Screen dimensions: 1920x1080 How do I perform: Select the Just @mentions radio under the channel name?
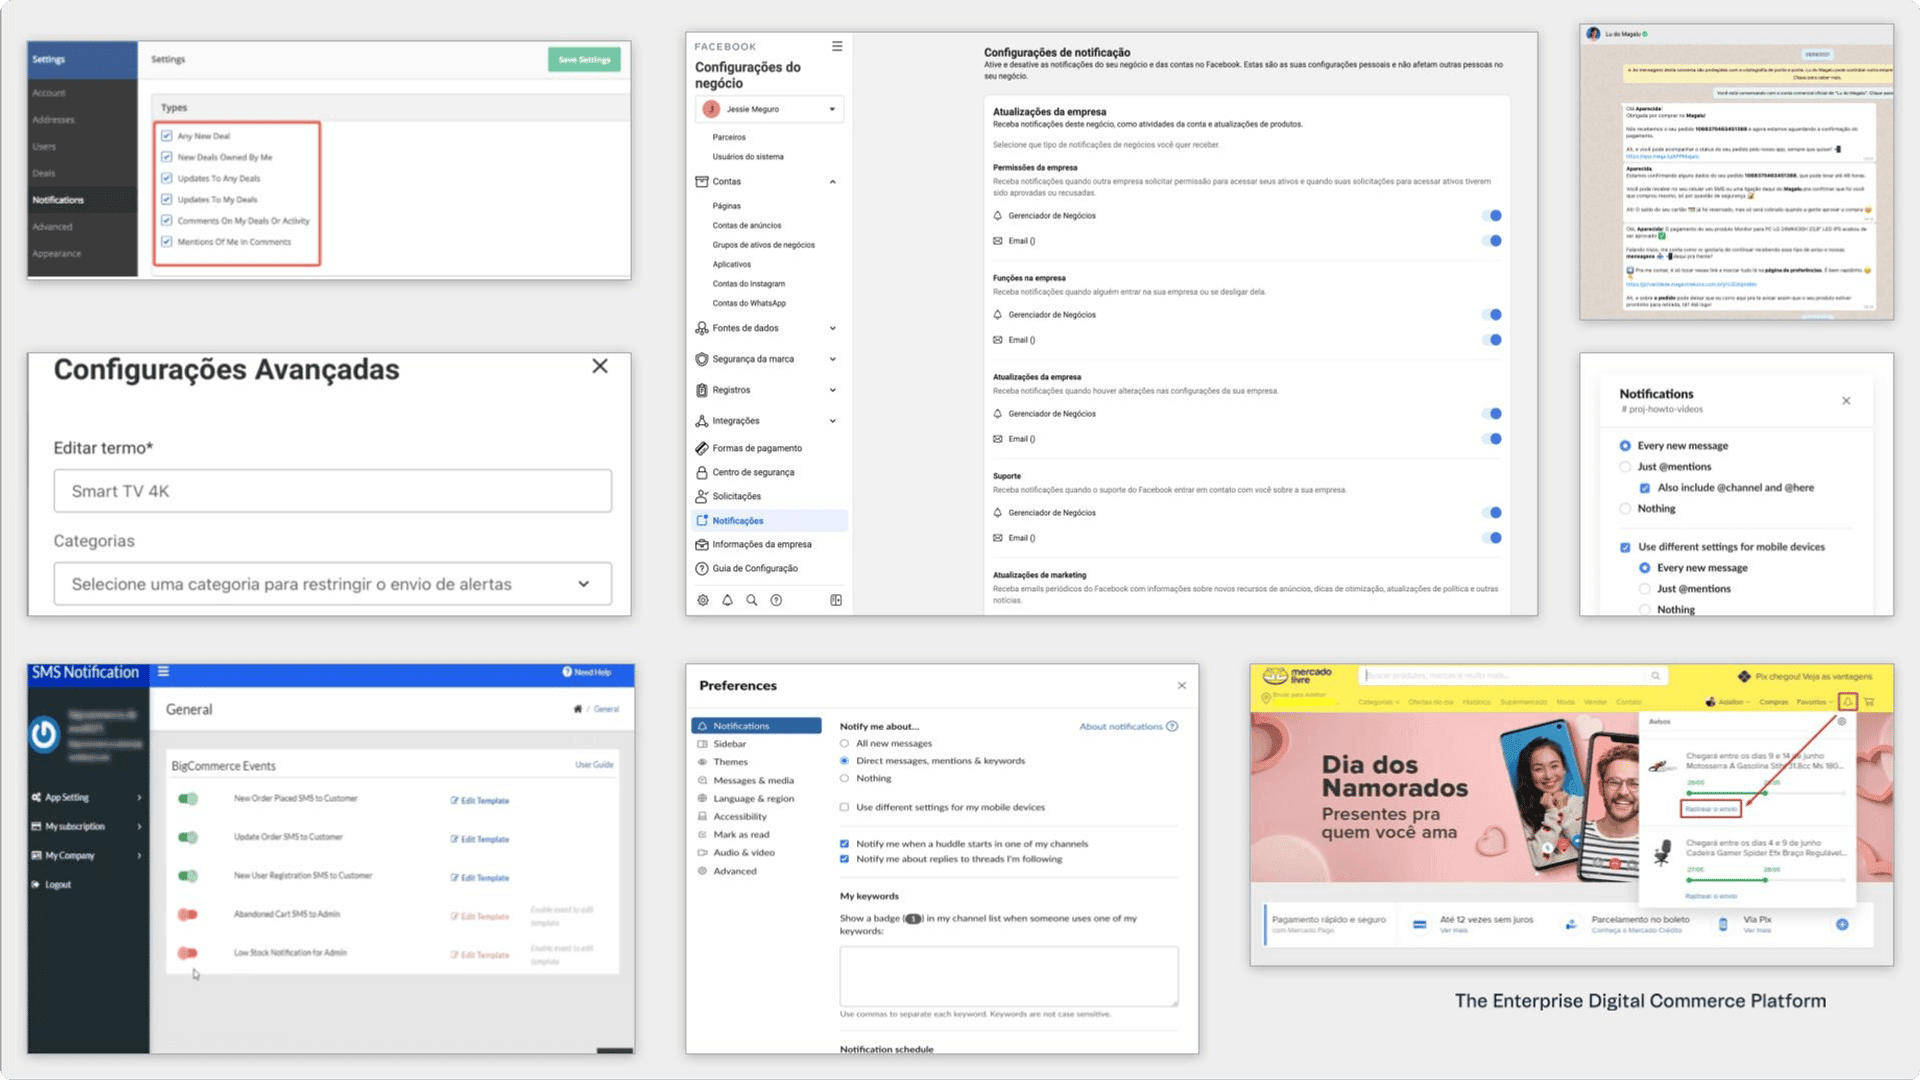pos(1625,467)
